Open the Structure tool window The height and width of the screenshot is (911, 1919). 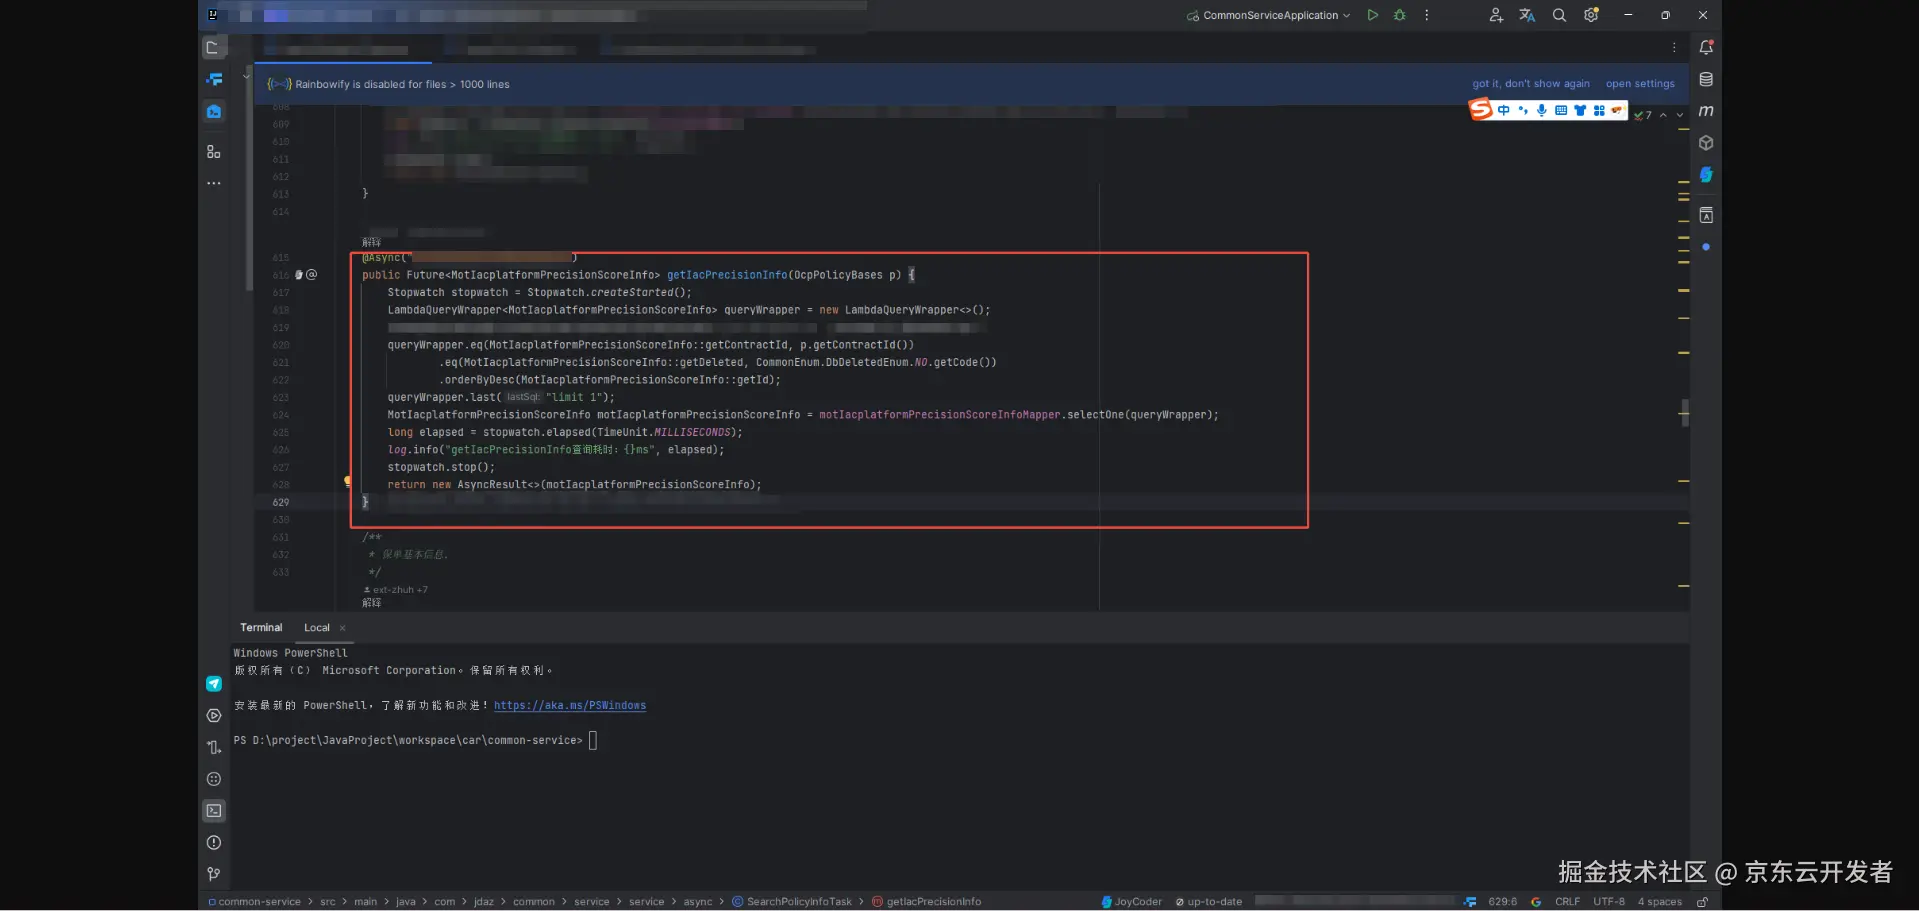213,152
